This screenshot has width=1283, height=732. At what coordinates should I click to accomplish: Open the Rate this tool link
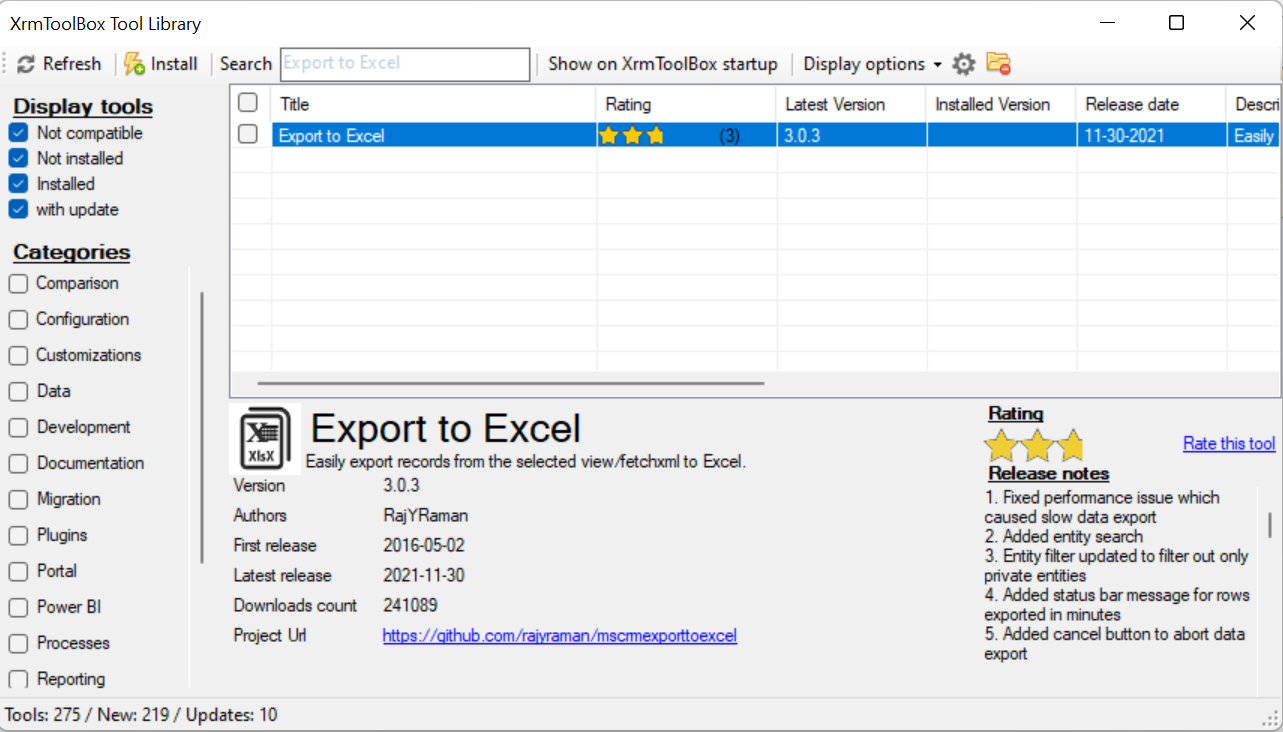1229,443
